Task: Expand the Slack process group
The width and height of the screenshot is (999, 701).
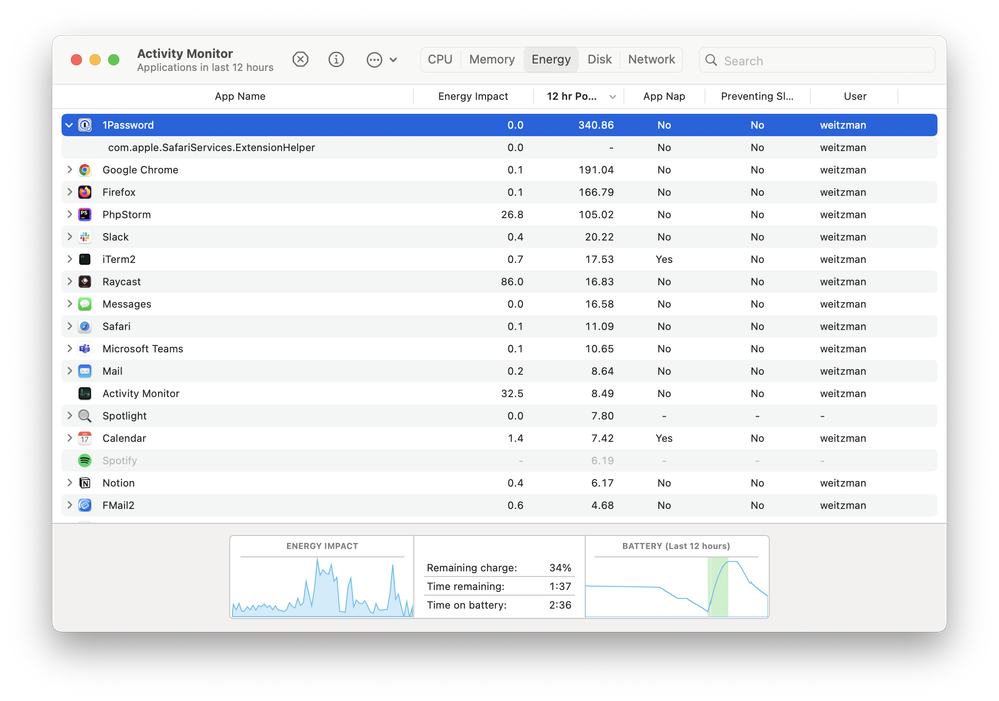Action: tap(69, 236)
